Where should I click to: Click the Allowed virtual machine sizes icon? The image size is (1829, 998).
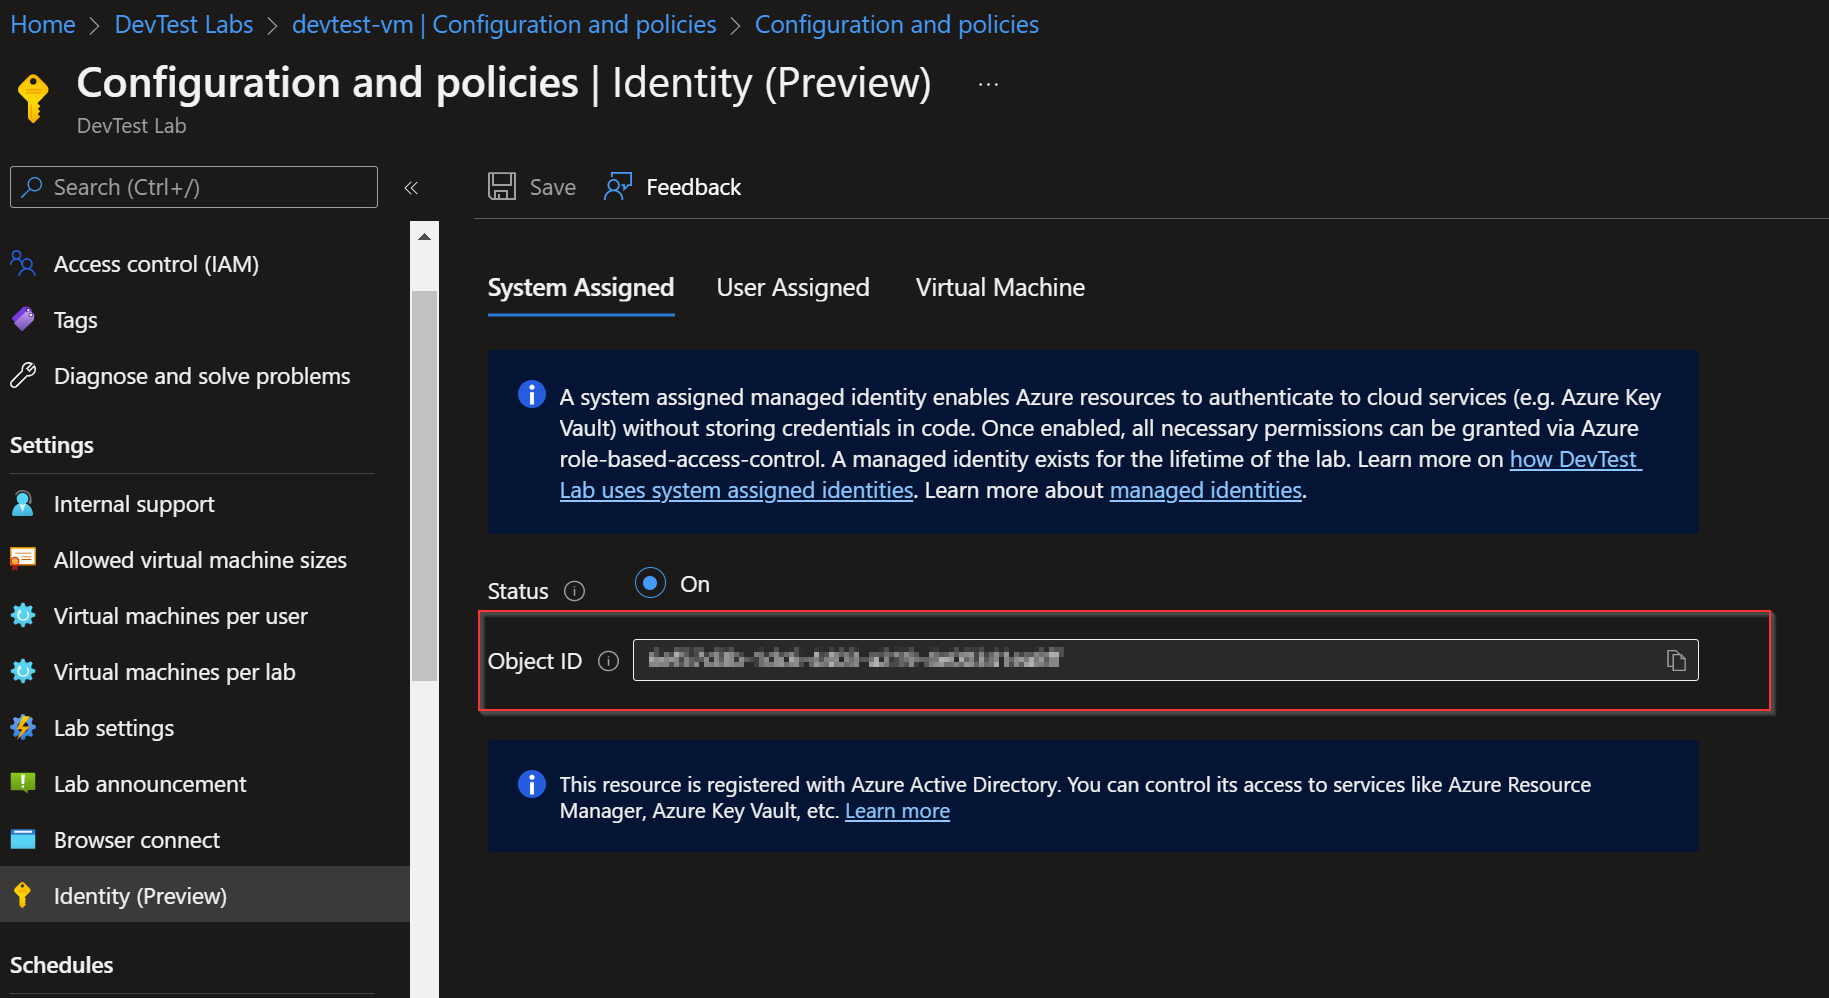tap(23, 560)
